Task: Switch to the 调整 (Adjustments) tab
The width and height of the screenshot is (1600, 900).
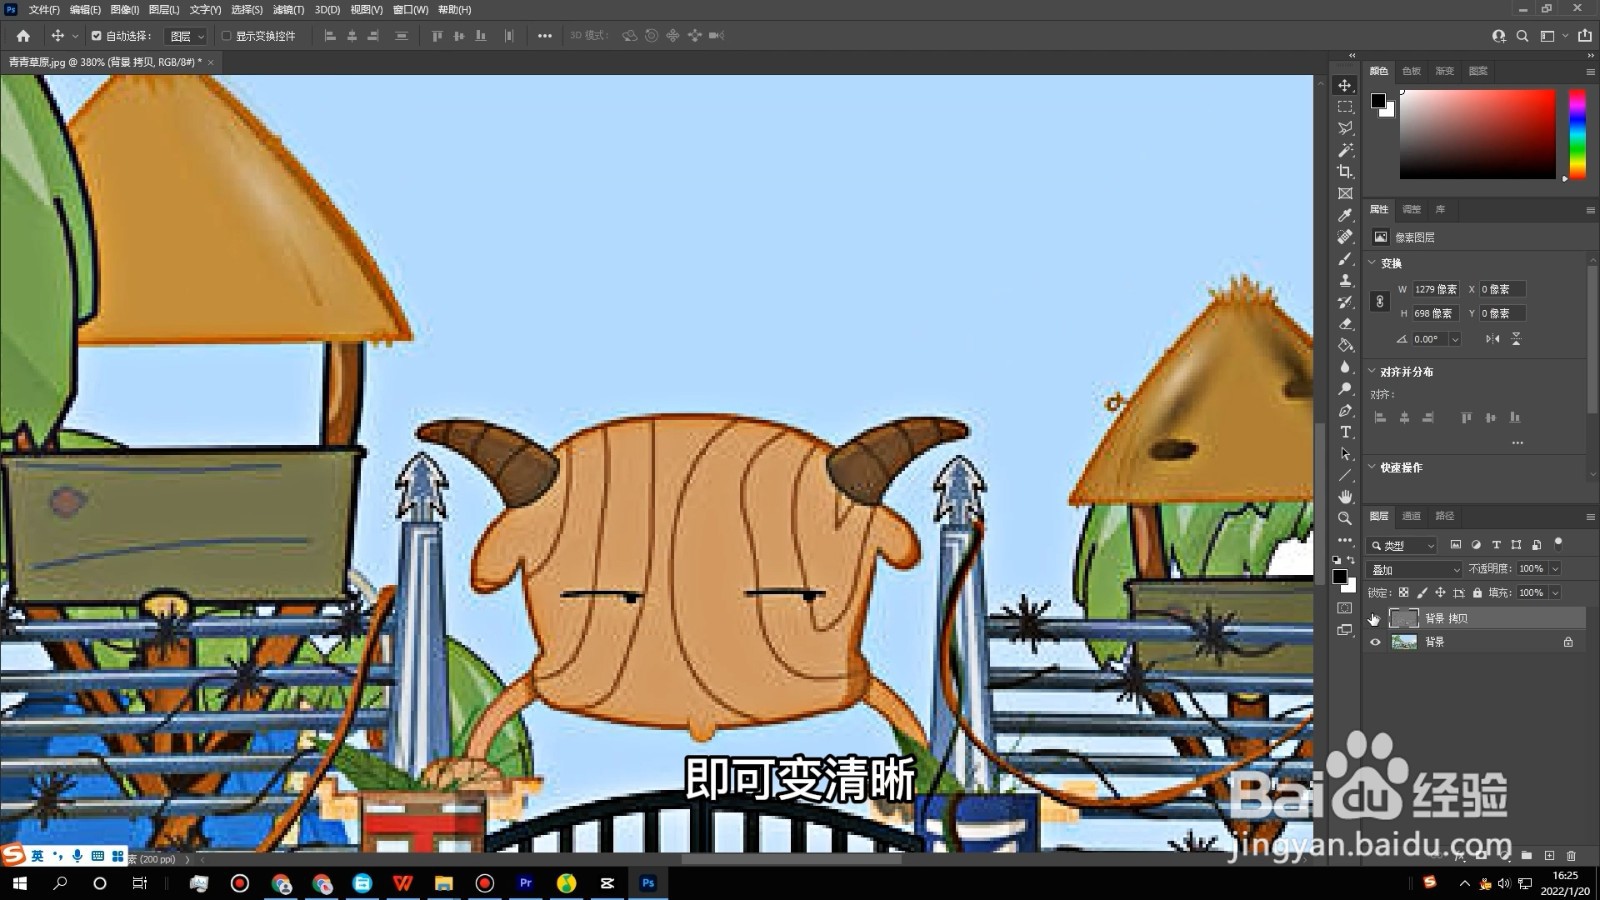Action: click(x=1411, y=209)
